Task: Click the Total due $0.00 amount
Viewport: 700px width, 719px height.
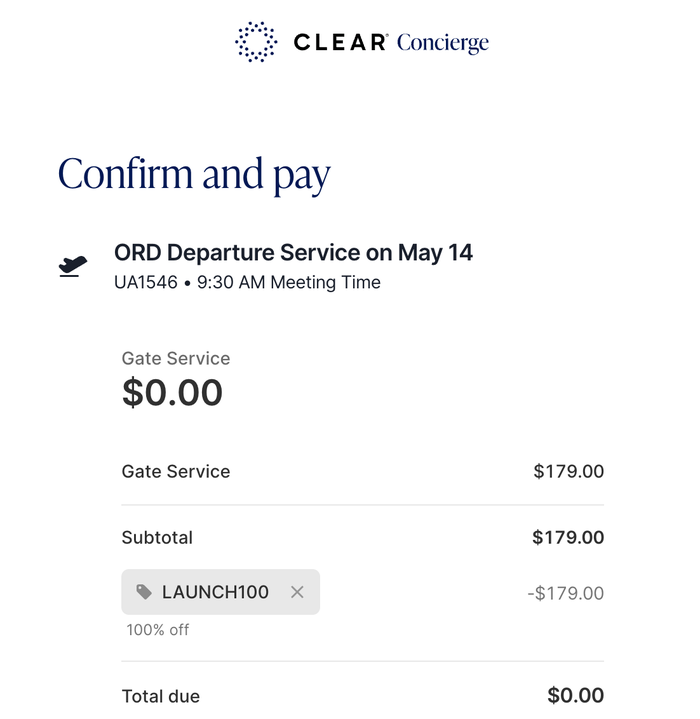Action: (575, 696)
